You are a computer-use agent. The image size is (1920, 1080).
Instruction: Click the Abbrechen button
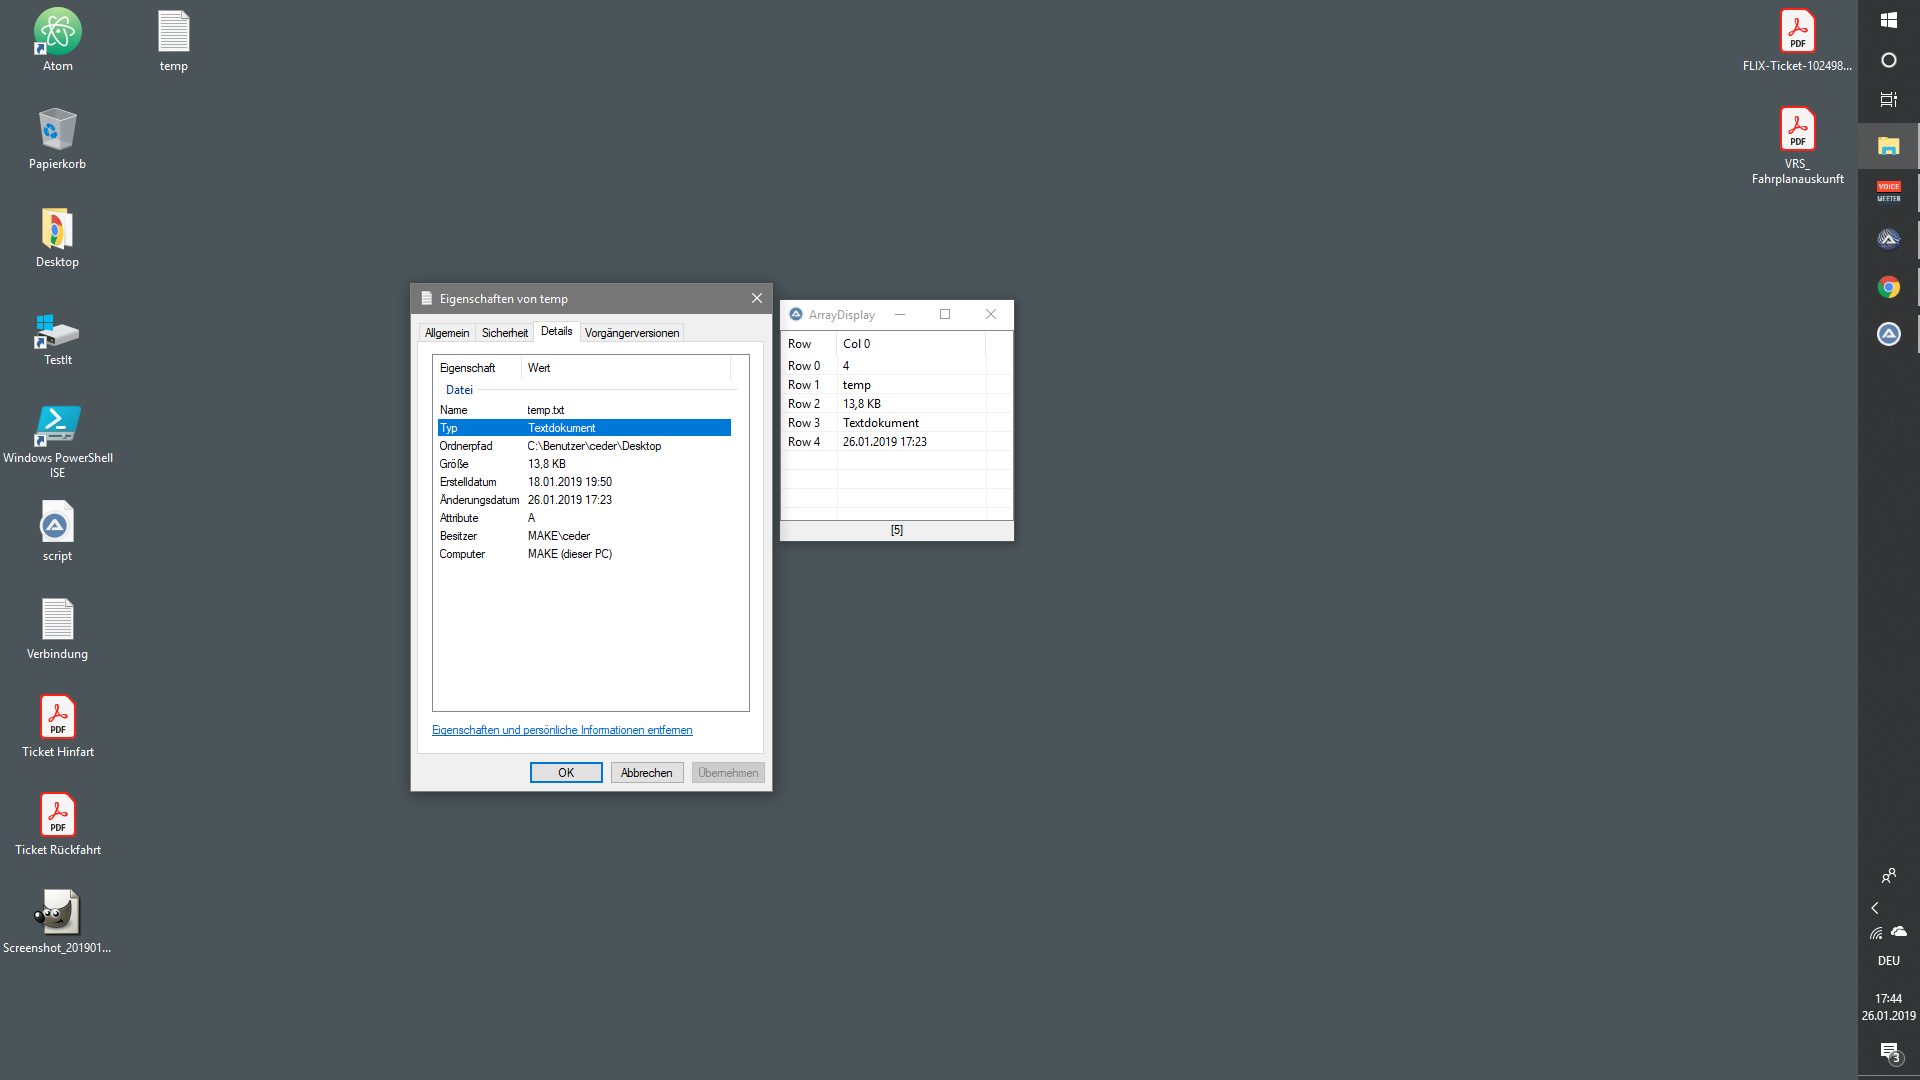coord(646,773)
